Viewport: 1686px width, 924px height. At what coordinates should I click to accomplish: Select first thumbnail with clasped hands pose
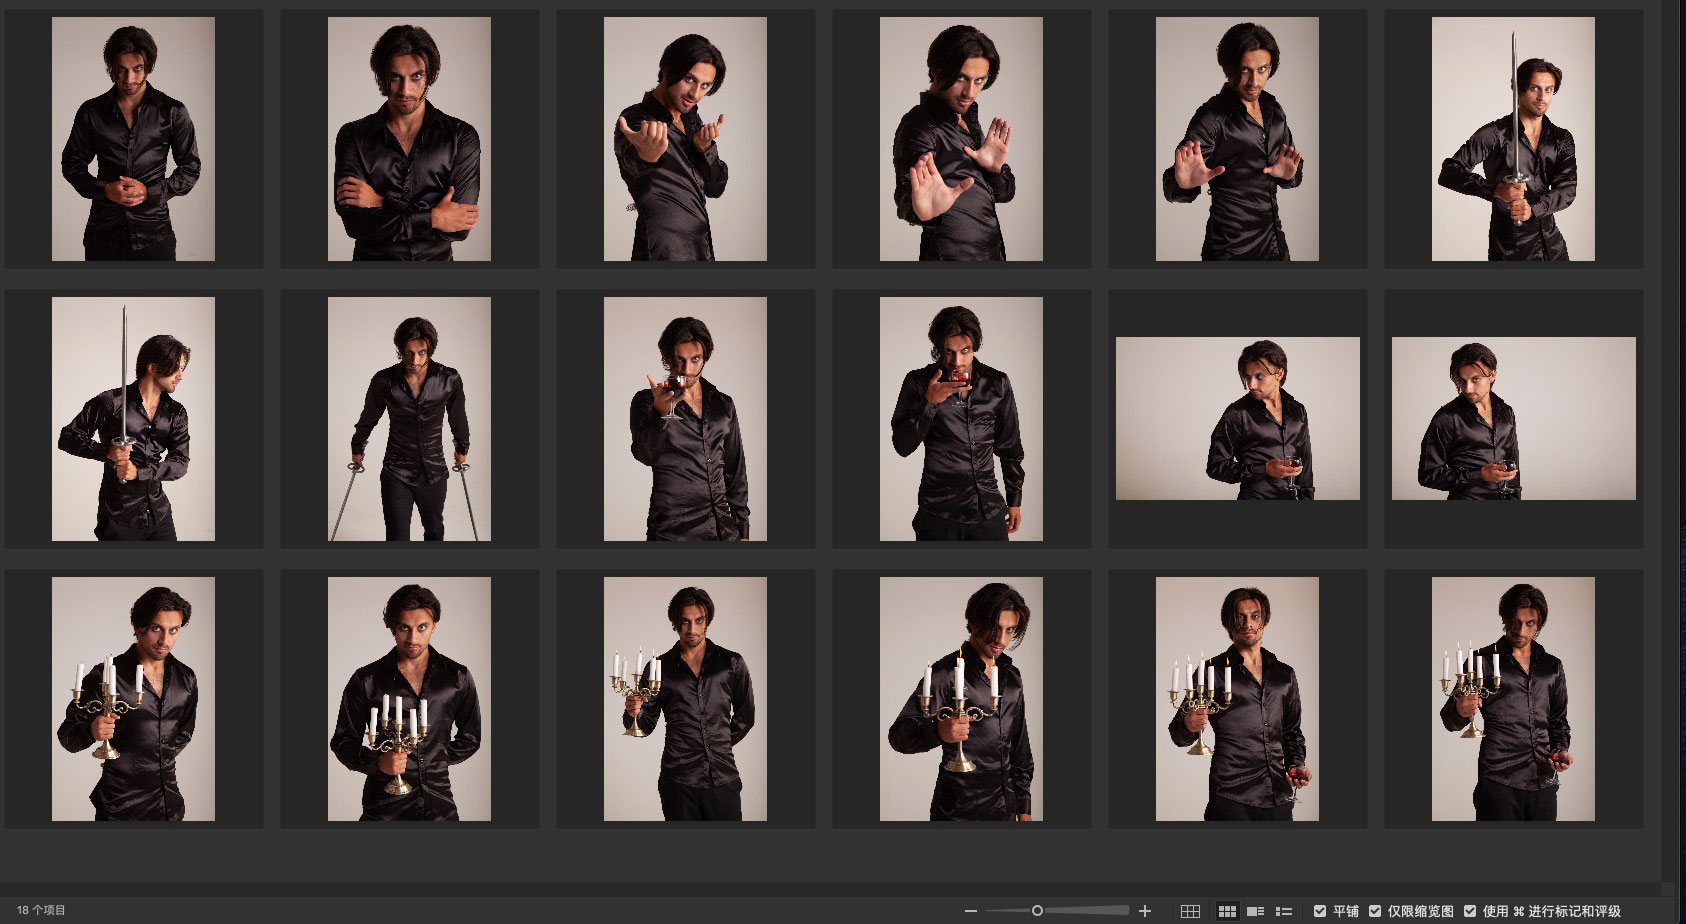pos(133,139)
